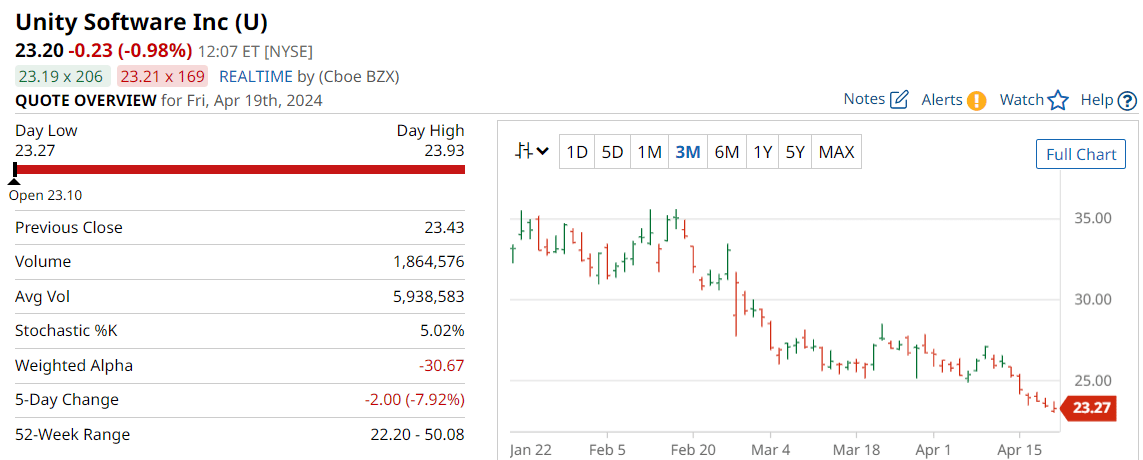This screenshot has height=460, width=1143.
Task: Click the day range marker triangle
Action: coord(15,179)
